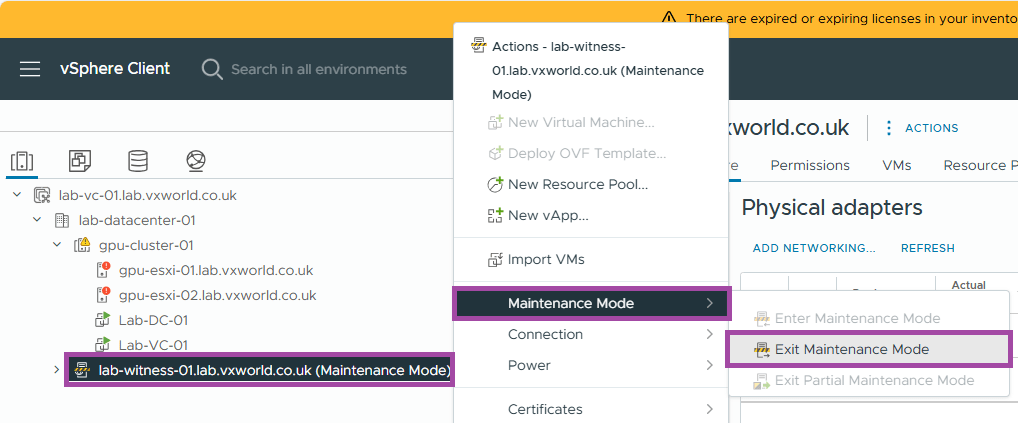Click the license warning triangle icon

(669, 18)
